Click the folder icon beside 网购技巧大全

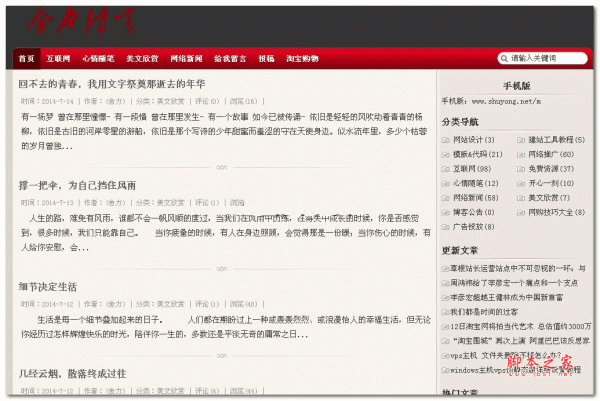[x=521, y=213]
